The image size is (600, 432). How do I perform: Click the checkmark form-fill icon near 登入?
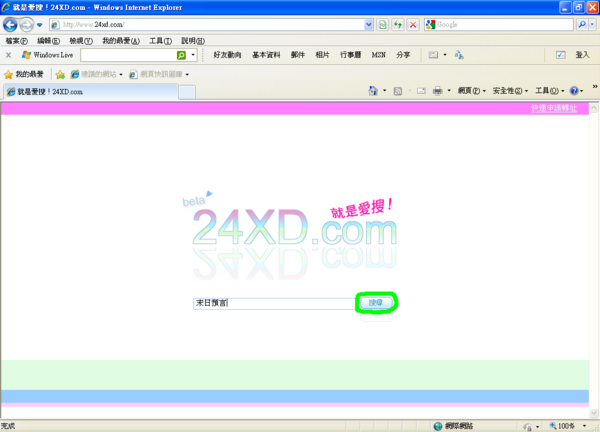(561, 55)
